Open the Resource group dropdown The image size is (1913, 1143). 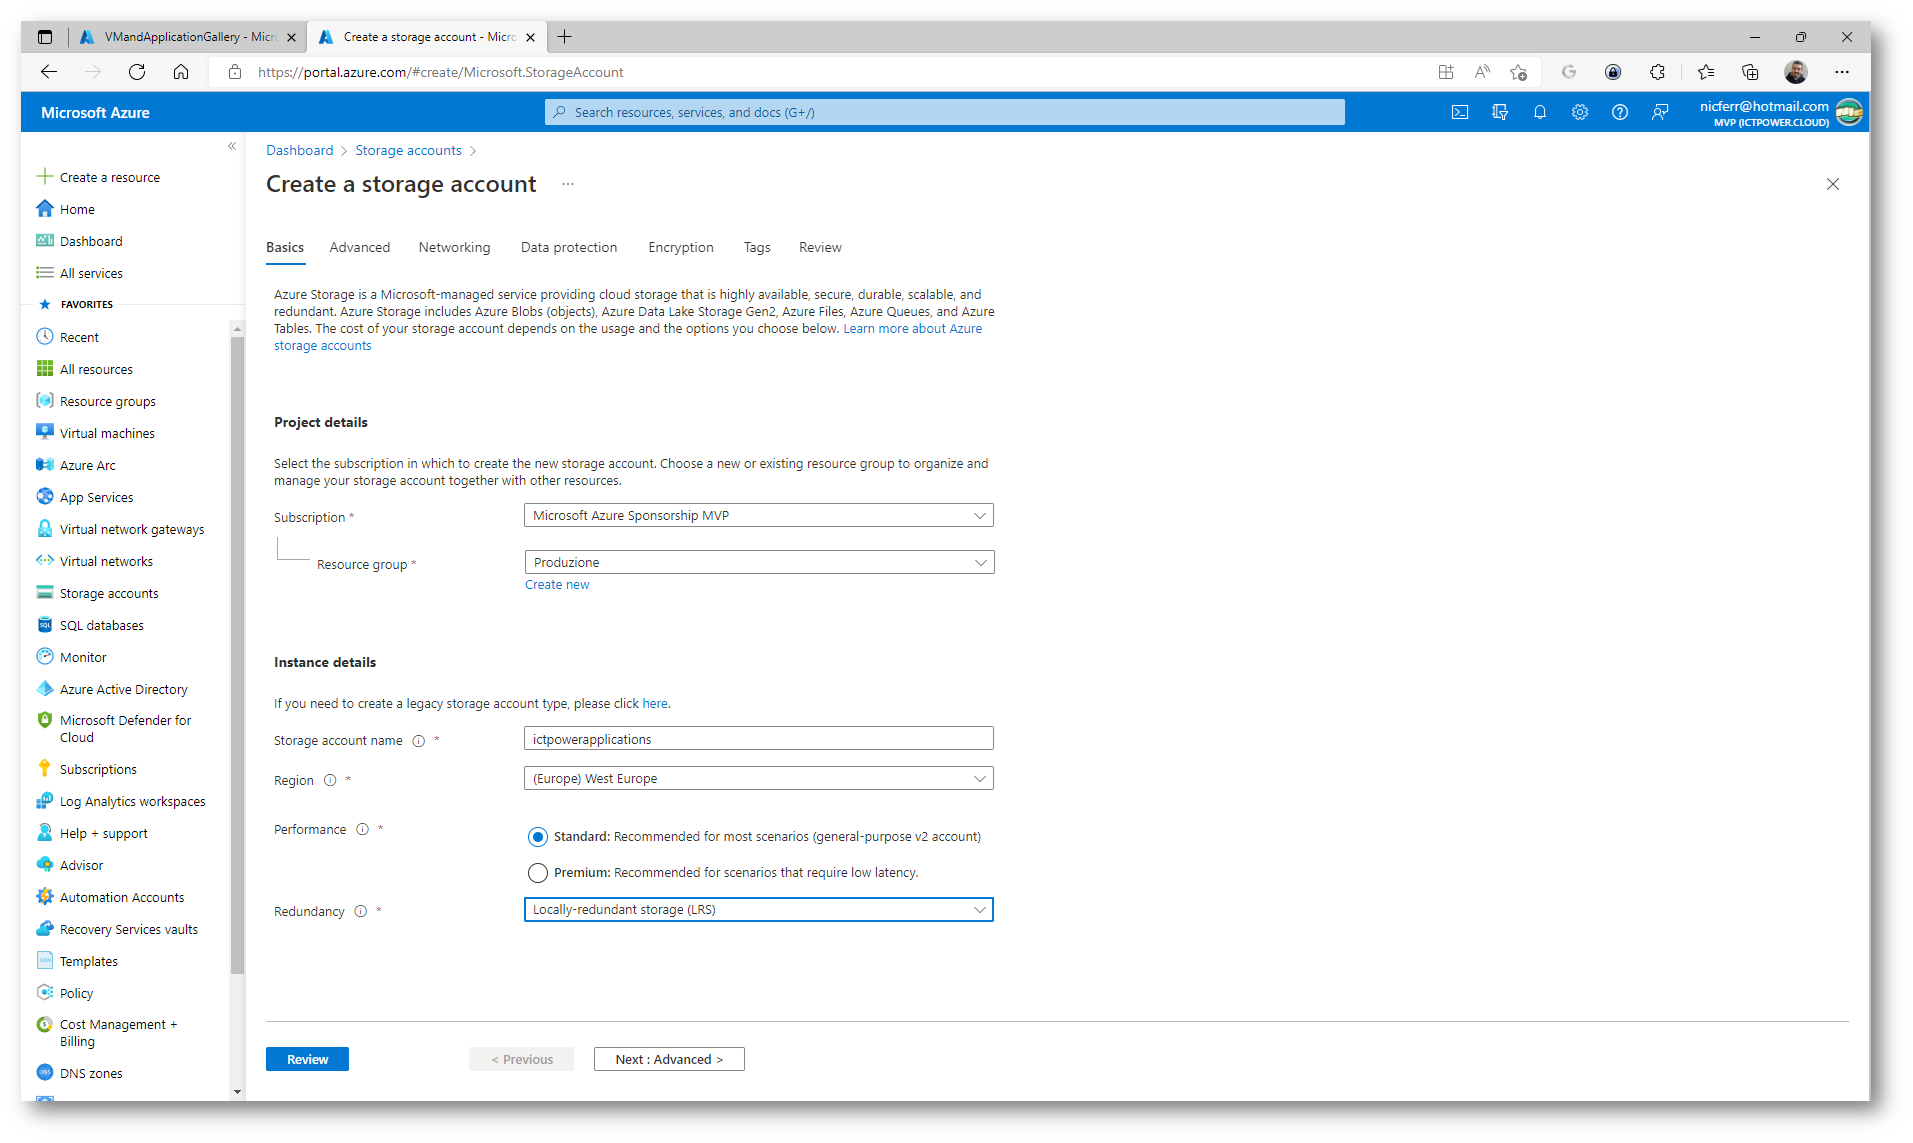(759, 562)
